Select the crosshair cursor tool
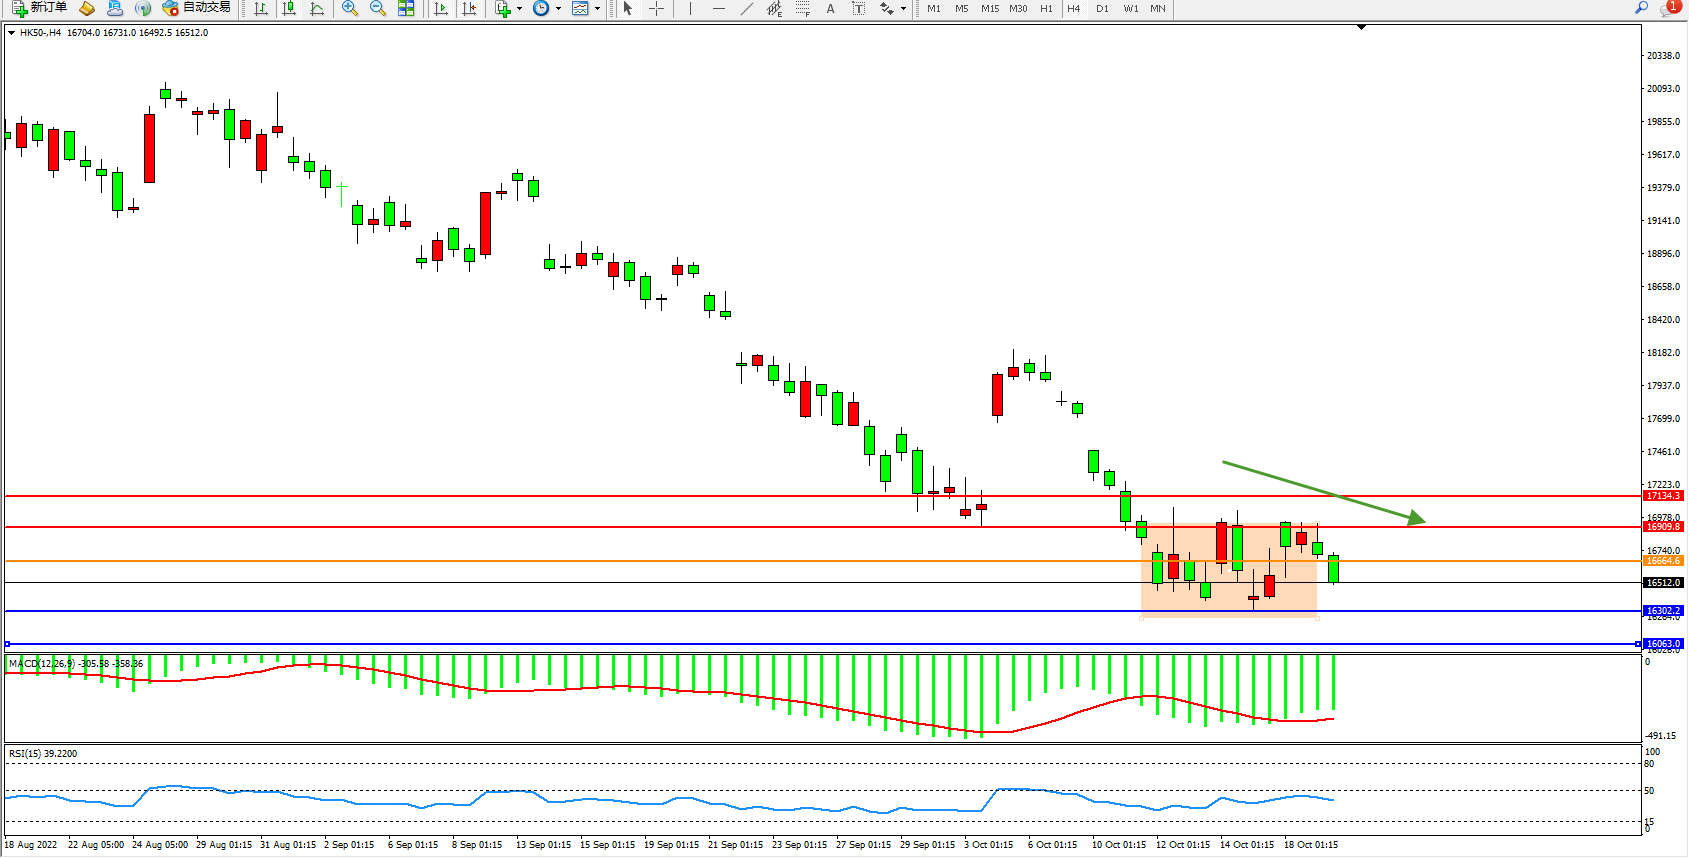1689x858 pixels. tap(656, 9)
